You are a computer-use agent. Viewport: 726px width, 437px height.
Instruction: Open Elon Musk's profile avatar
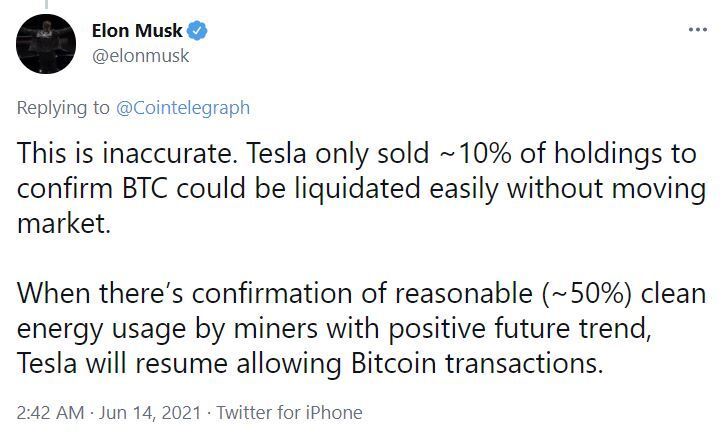46,44
